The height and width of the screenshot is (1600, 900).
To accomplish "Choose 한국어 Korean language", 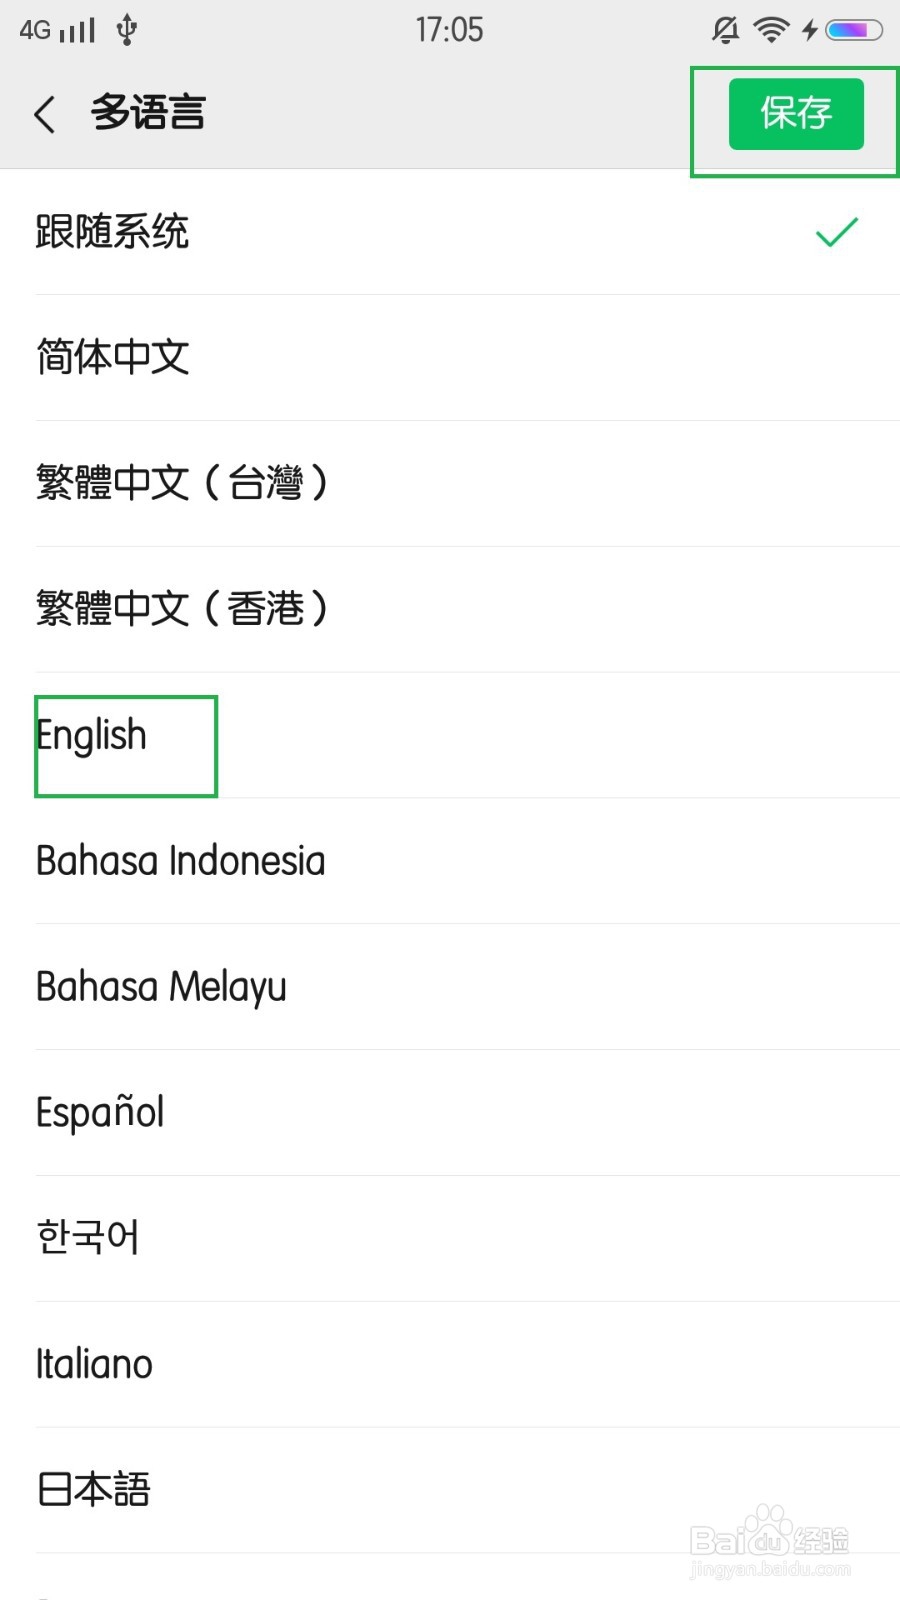I will click(x=88, y=1238).
